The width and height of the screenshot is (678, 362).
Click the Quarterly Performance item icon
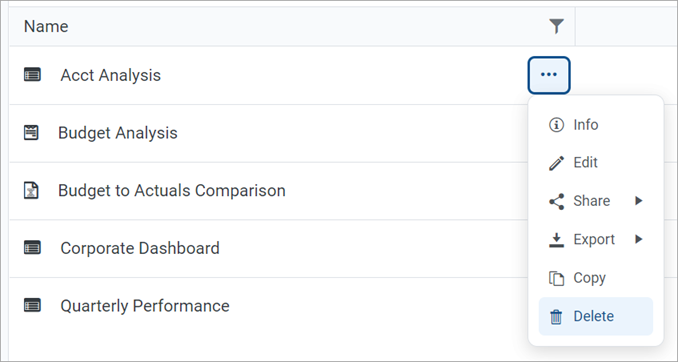32,306
